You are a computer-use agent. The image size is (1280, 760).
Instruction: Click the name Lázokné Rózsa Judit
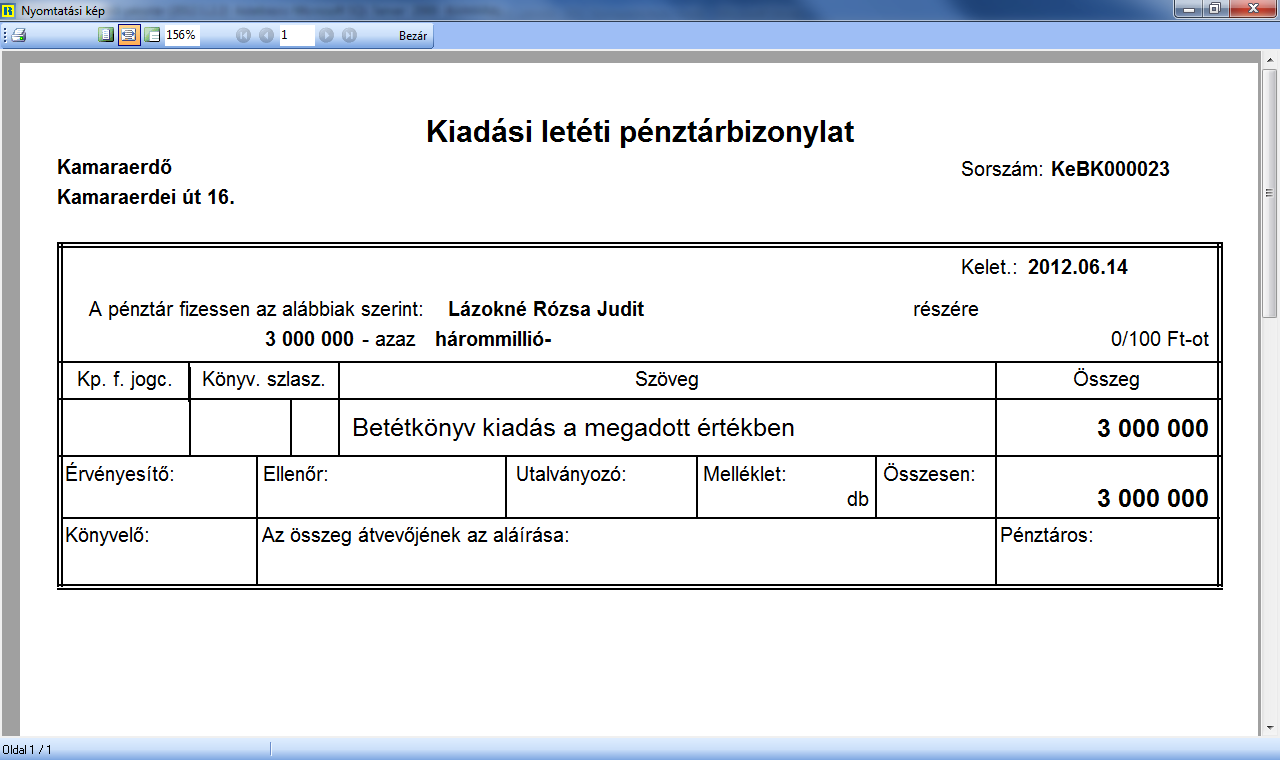tap(546, 309)
